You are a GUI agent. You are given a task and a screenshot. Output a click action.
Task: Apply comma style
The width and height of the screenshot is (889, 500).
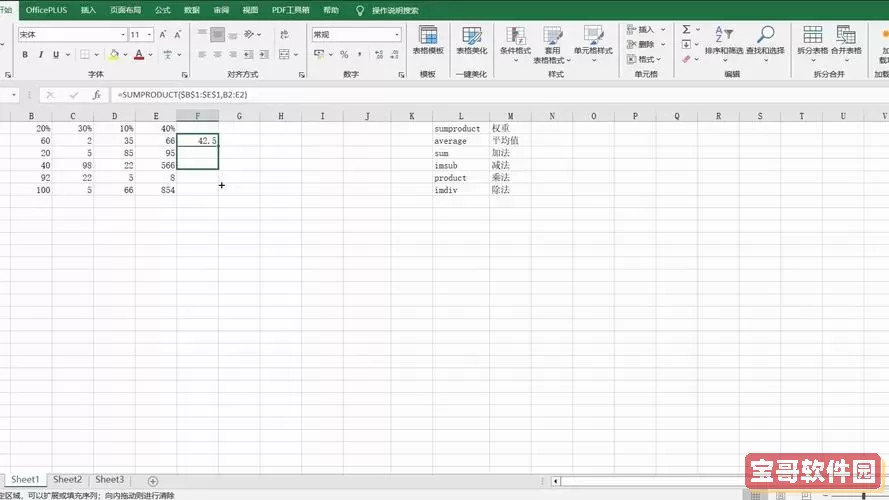coord(359,54)
